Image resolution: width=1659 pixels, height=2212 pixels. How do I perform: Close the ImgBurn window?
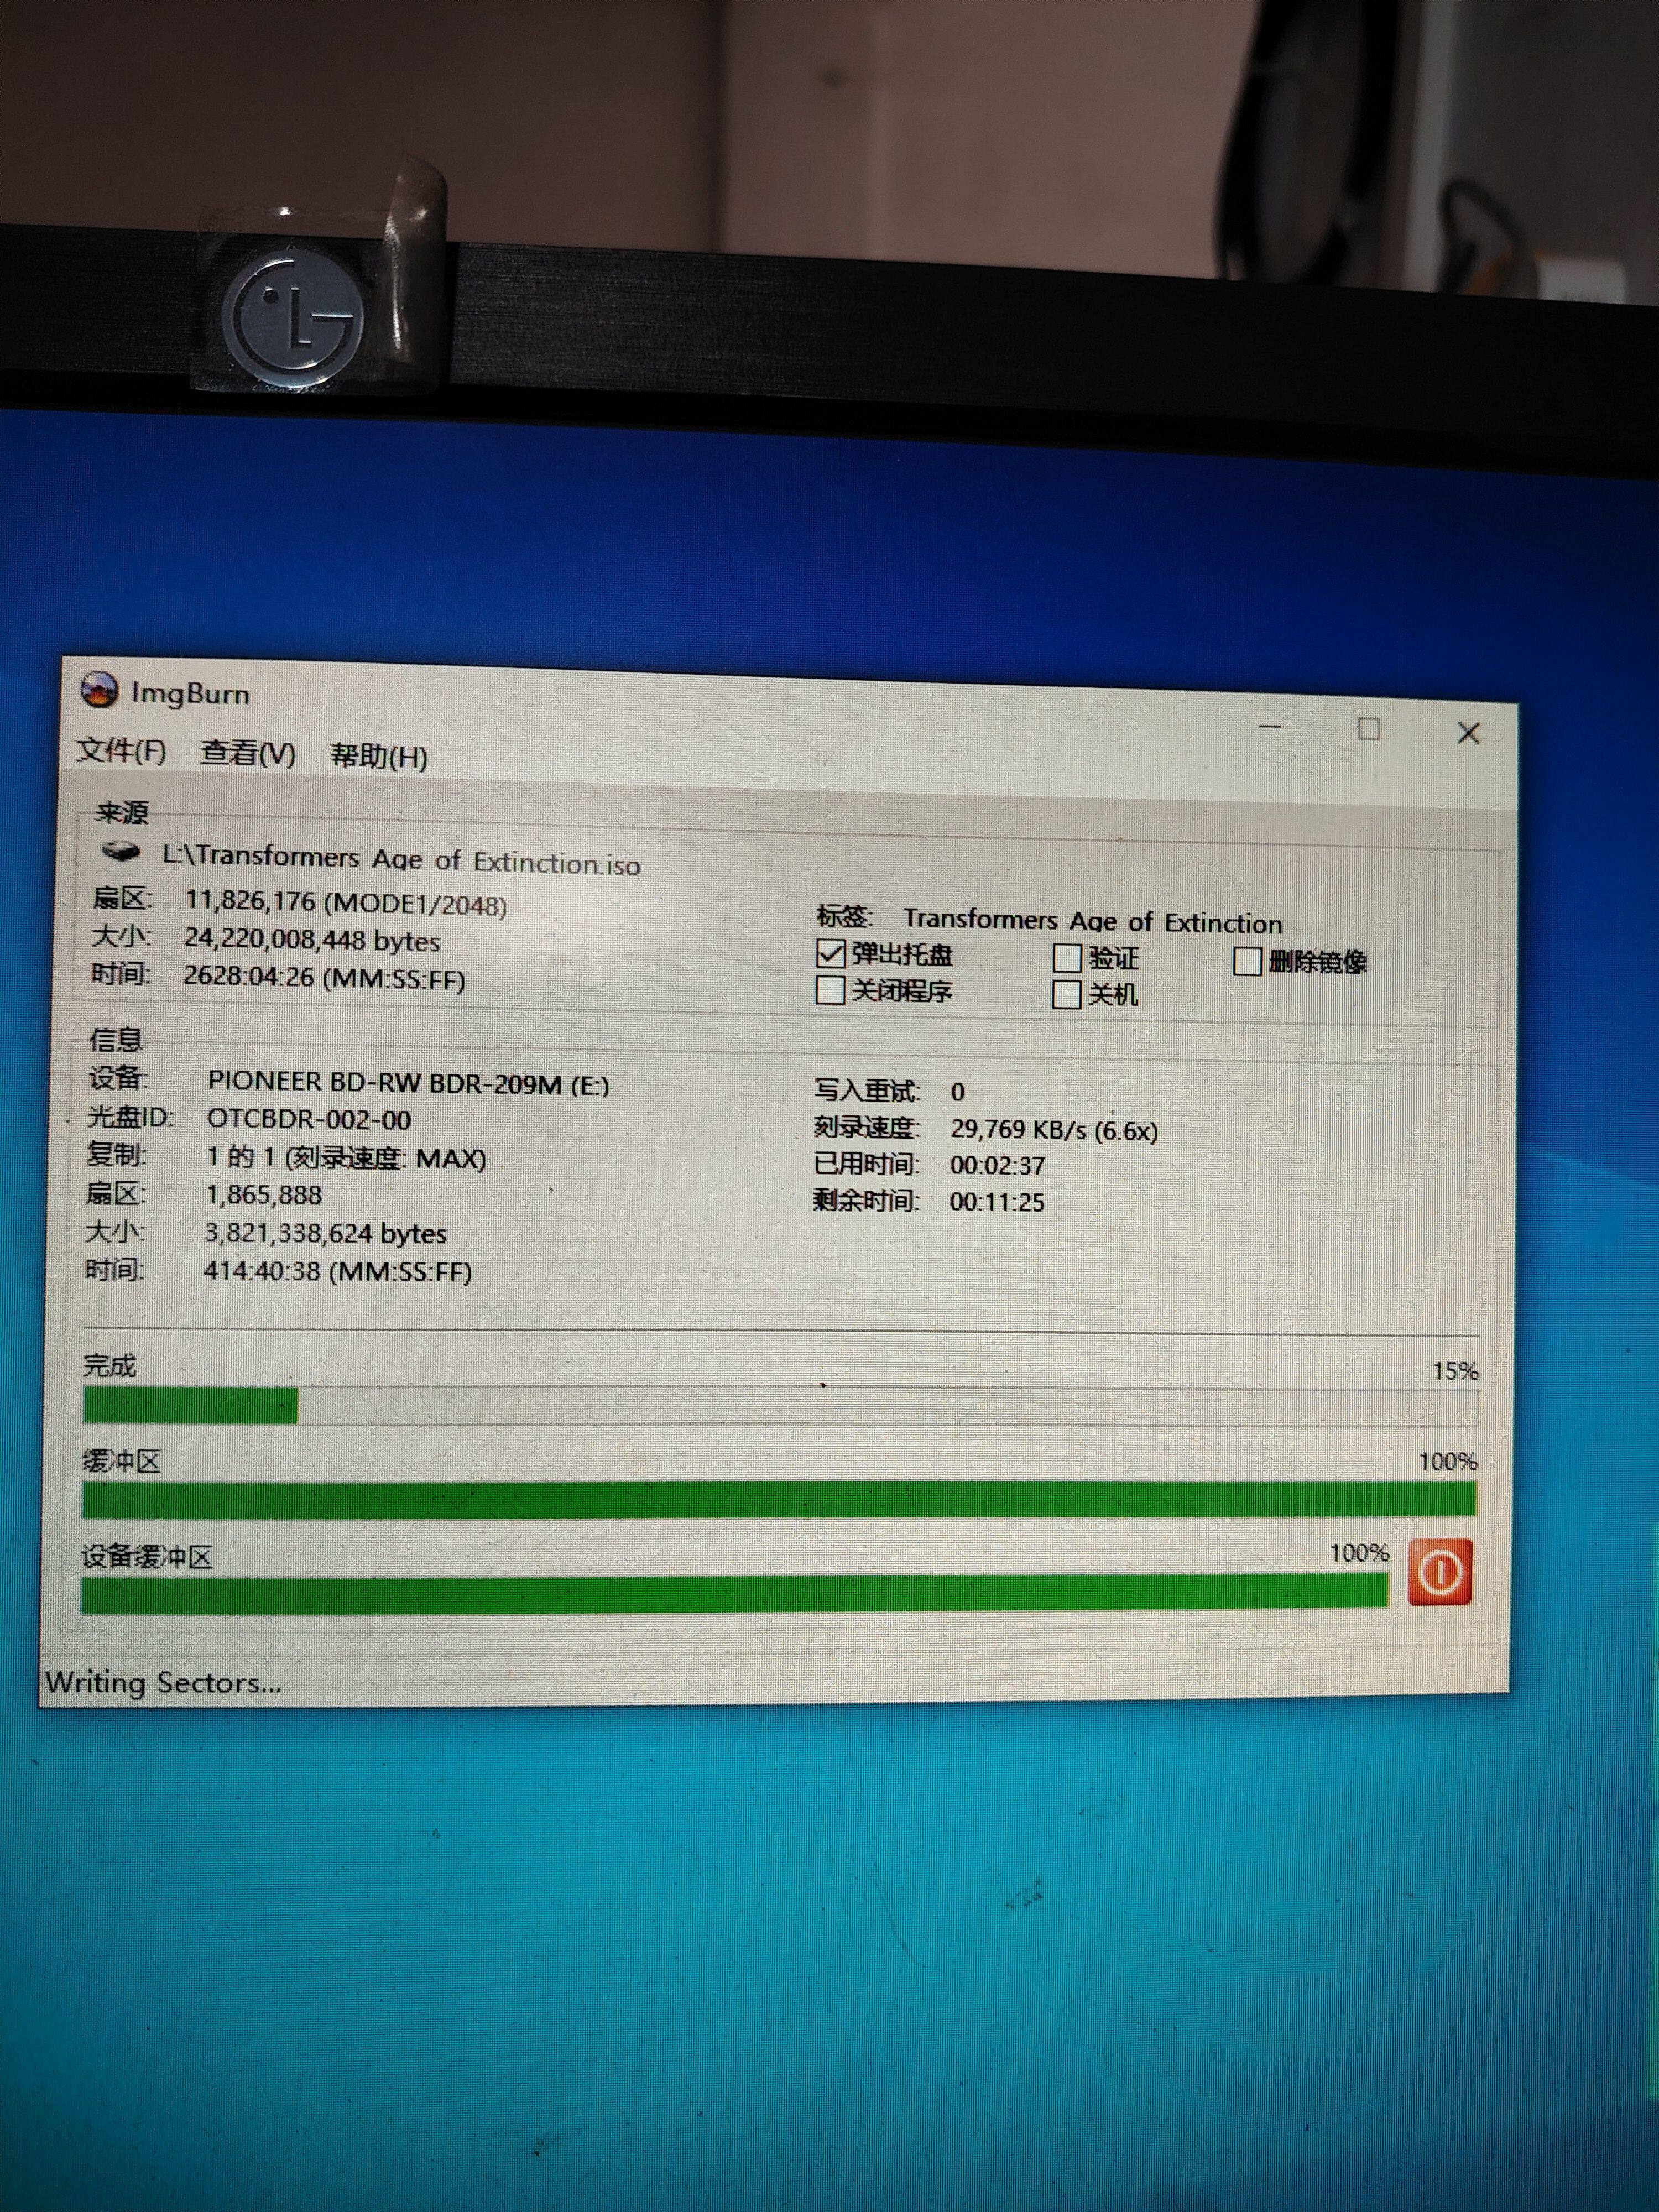coord(1468,733)
